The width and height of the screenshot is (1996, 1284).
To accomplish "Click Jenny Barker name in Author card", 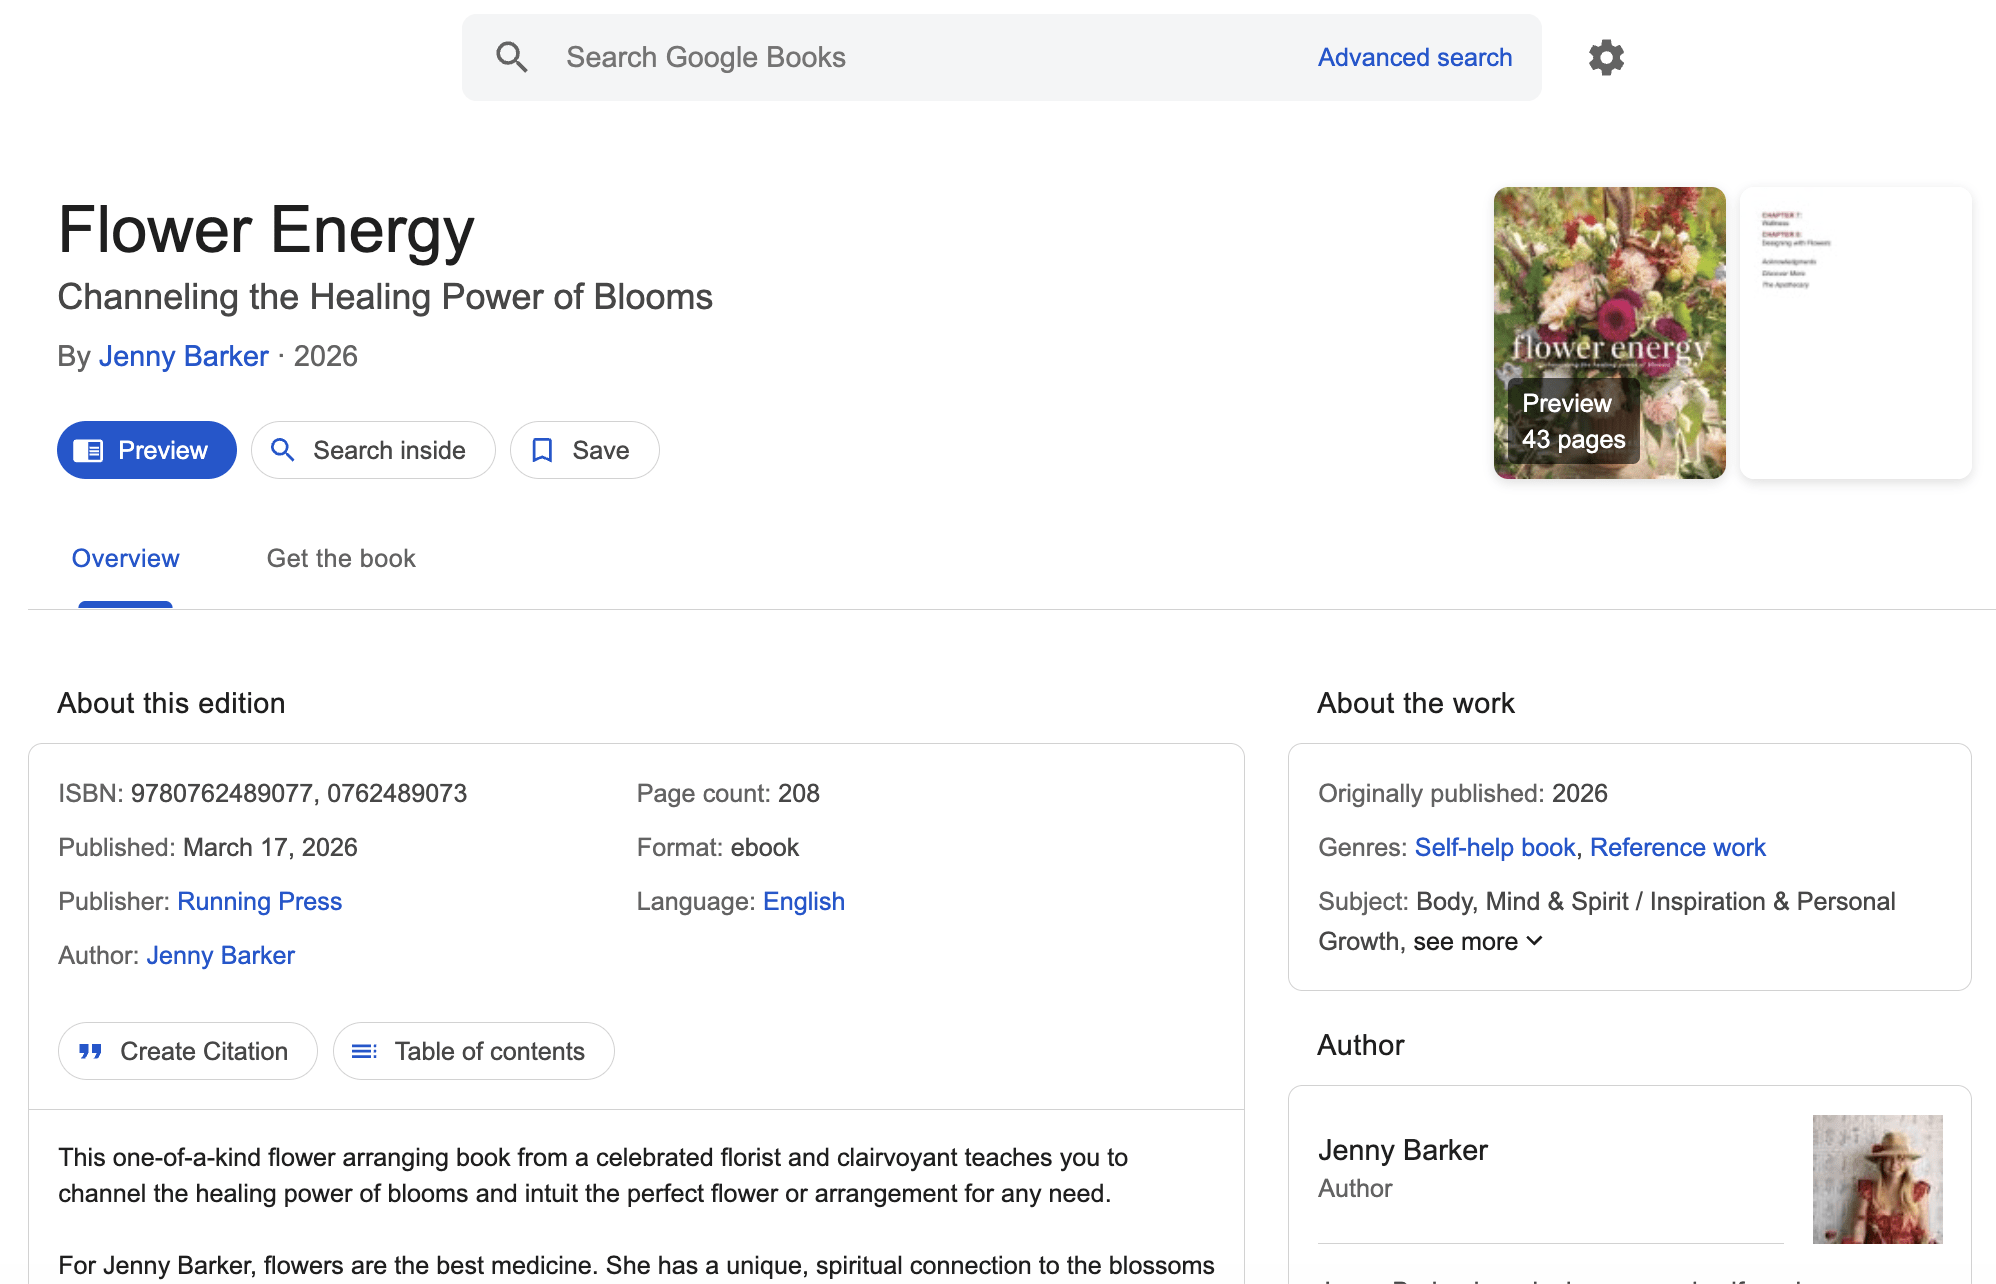I will point(1402,1150).
